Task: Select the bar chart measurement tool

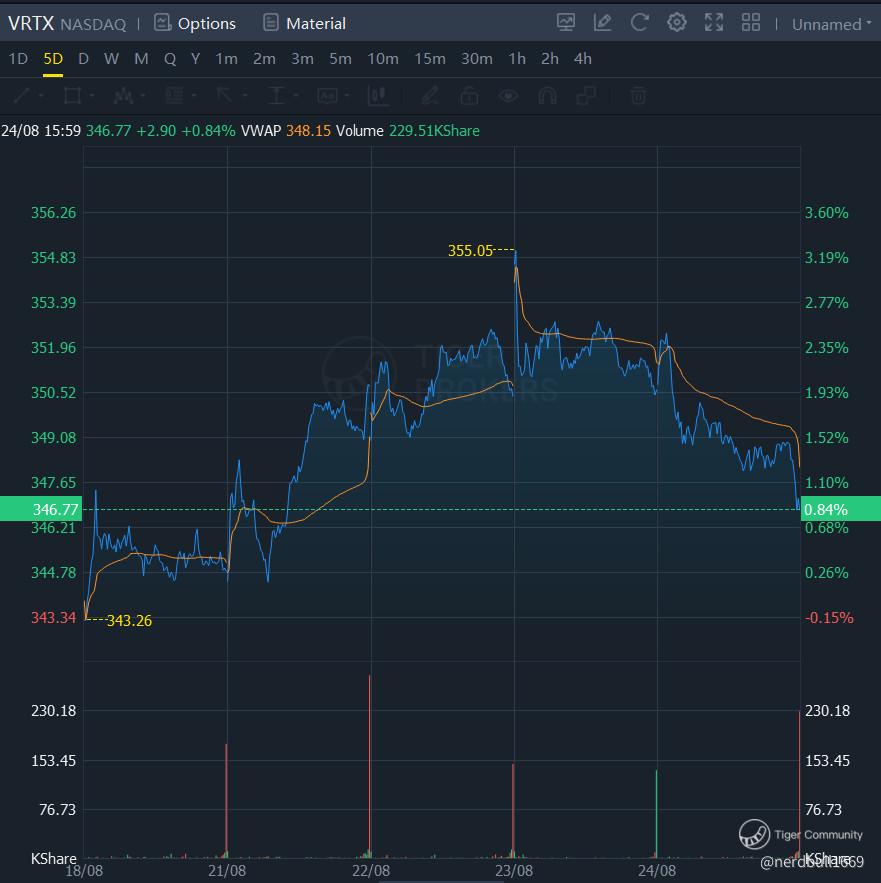Action: point(378,95)
